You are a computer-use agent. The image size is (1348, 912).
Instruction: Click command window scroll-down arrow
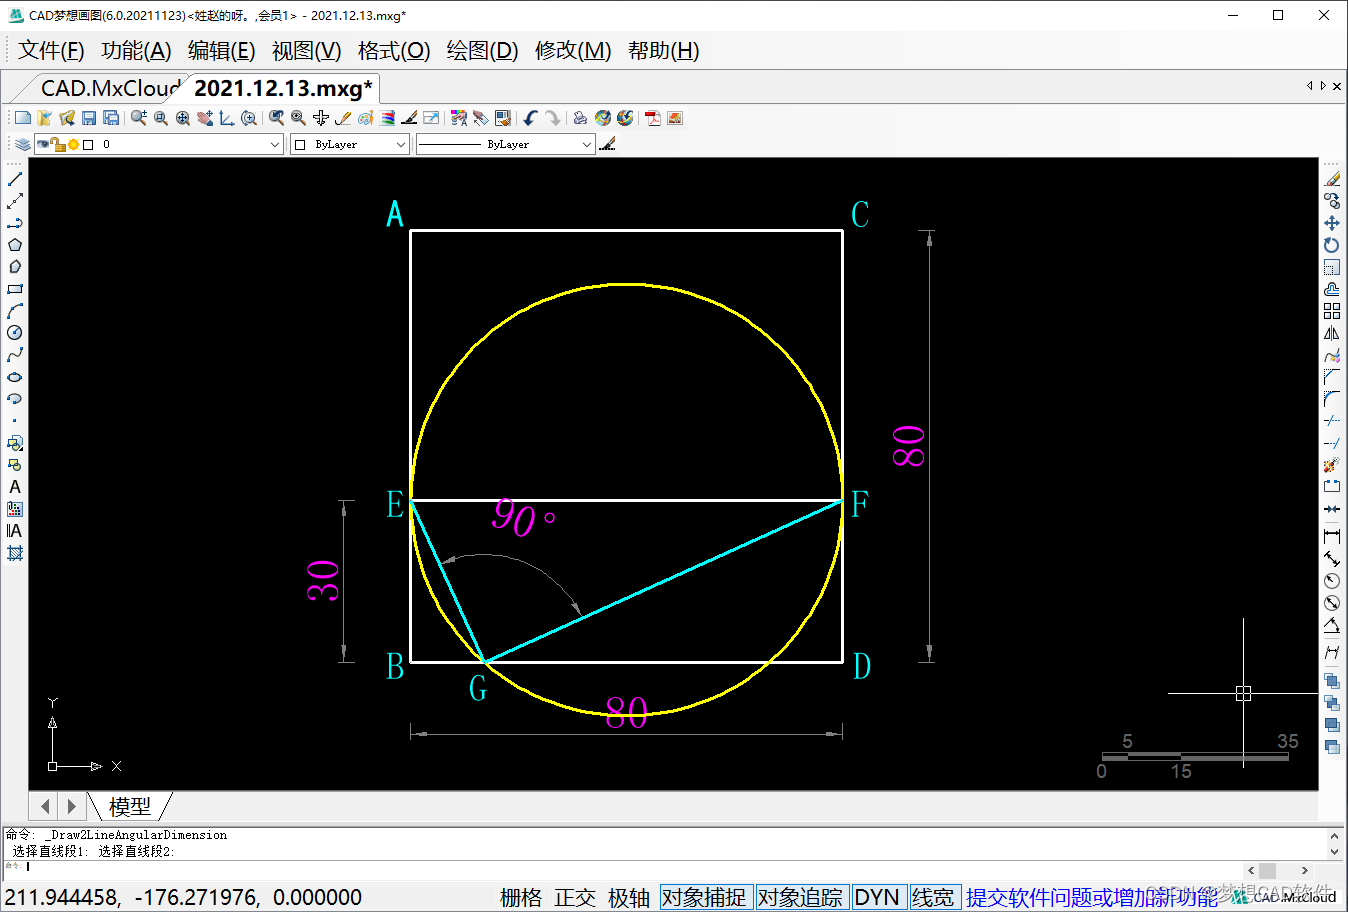(1334, 852)
